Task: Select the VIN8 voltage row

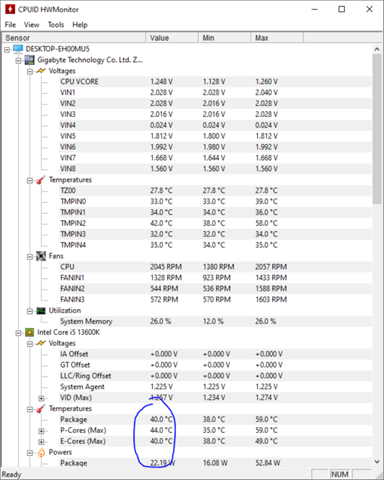Action: coord(215,169)
